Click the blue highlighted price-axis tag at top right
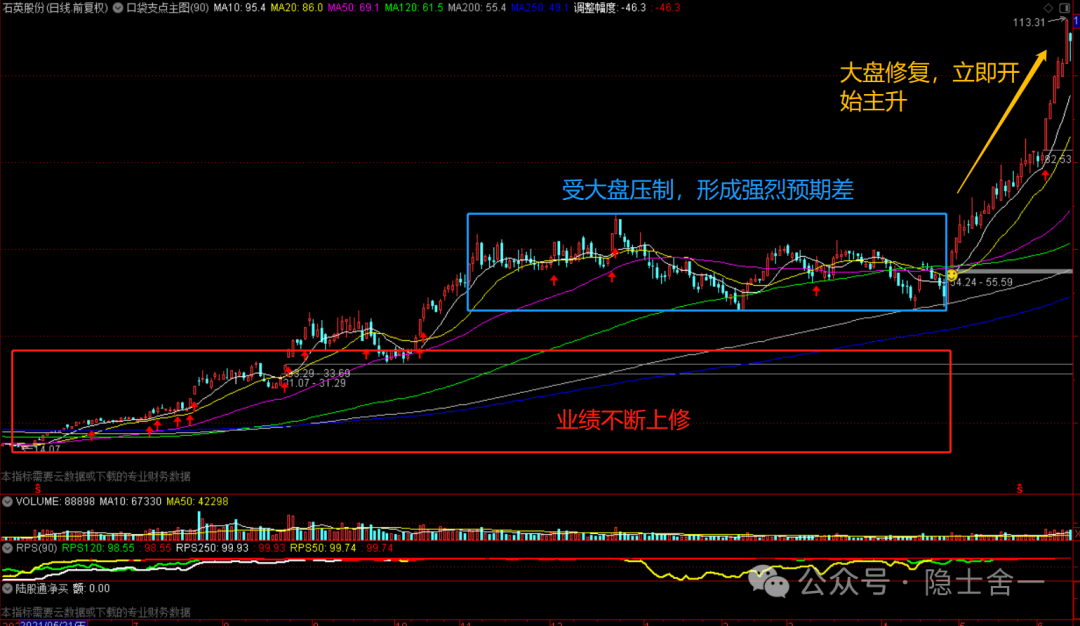The height and width of the screenshot is (626, 1080). [1076, 22]
